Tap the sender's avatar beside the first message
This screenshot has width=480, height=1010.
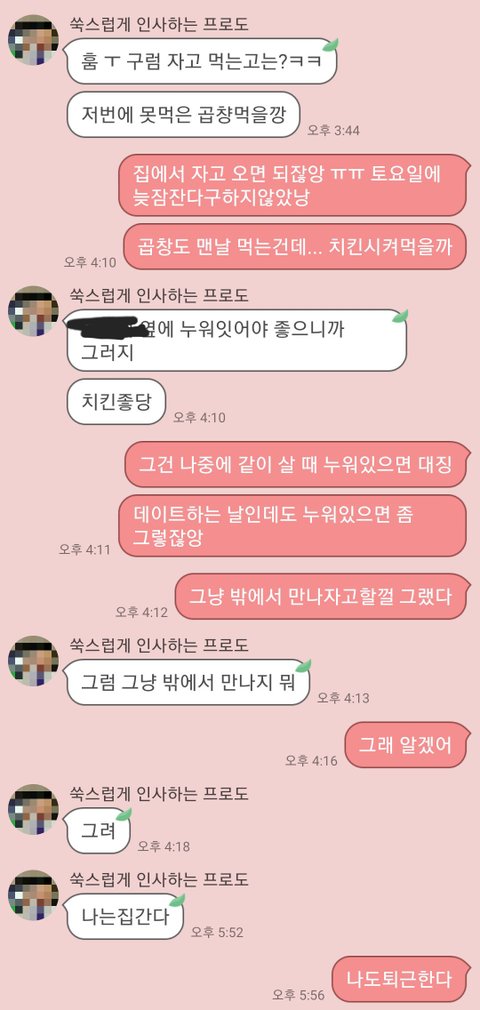[x=33, y=39]
